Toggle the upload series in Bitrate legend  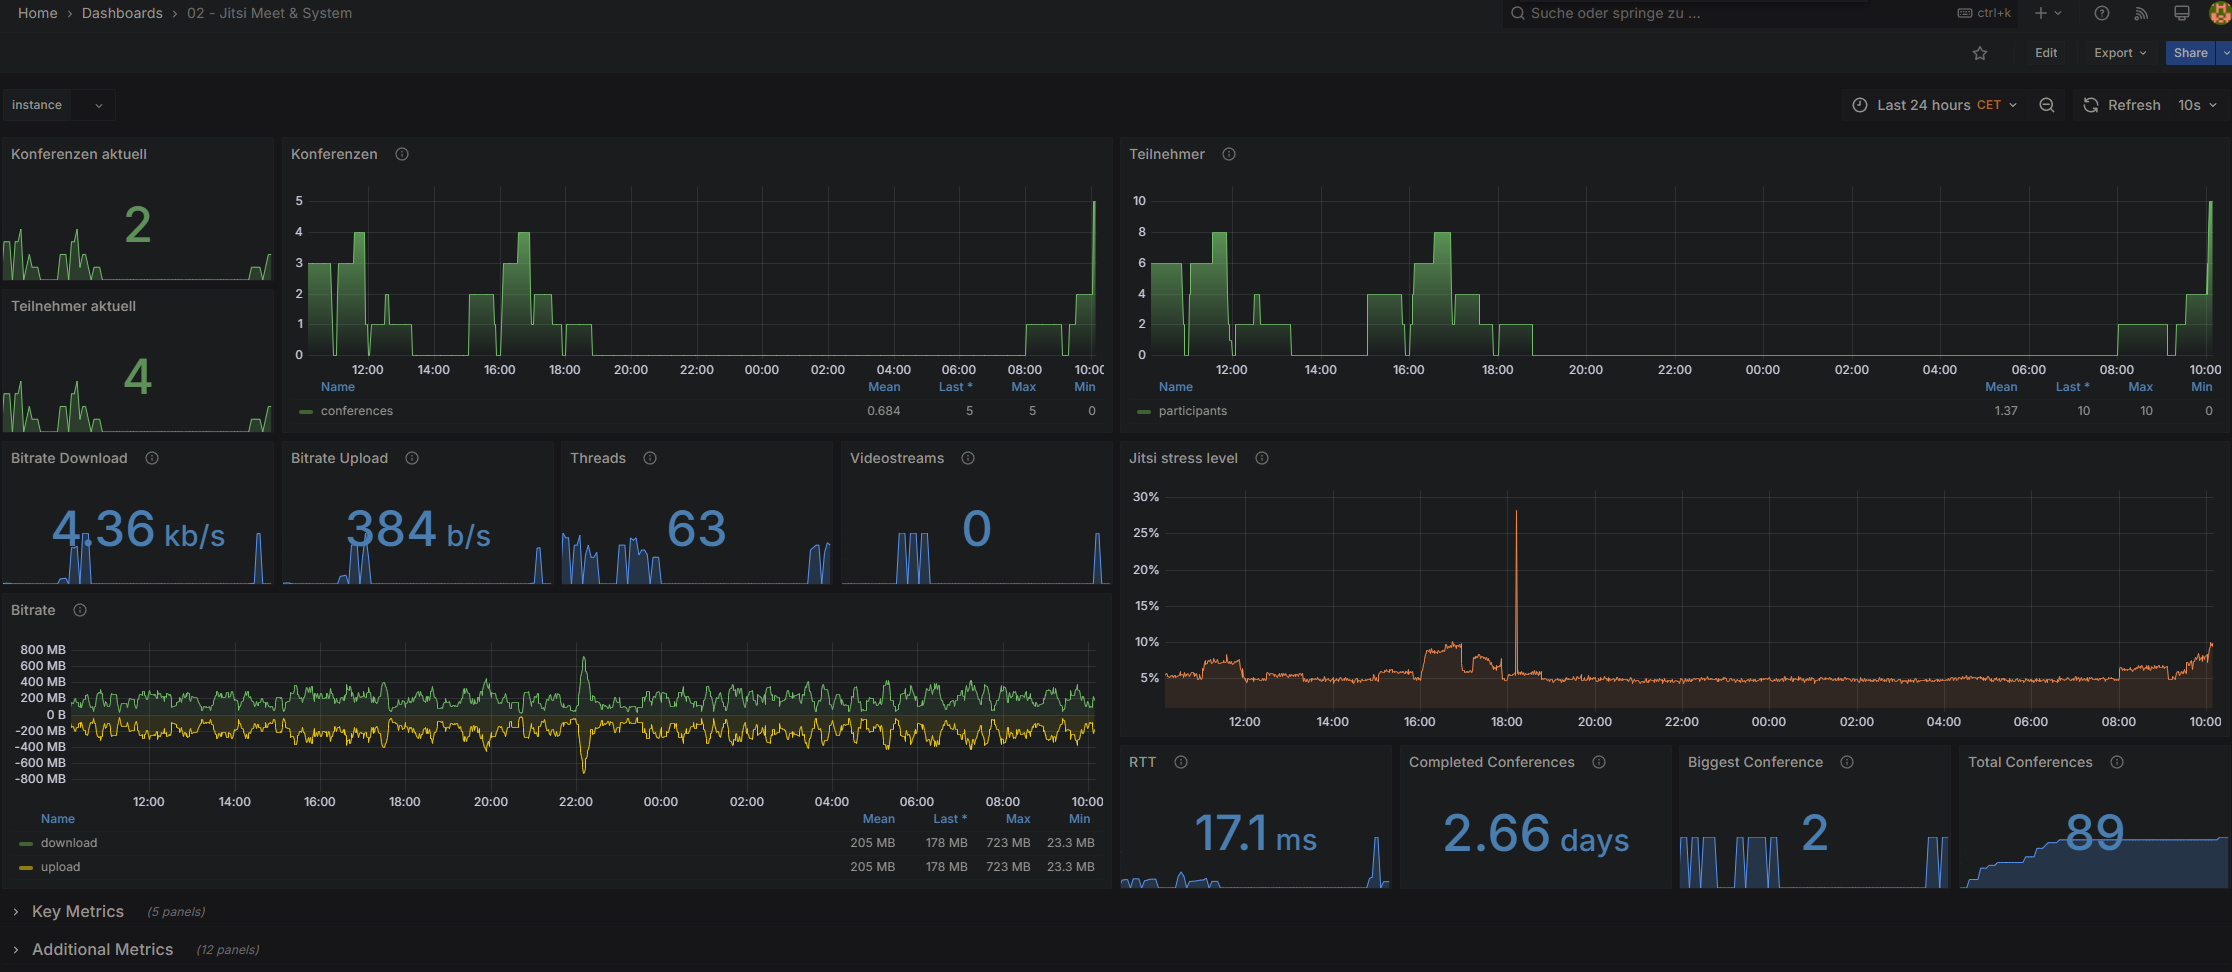coord(60,867)
